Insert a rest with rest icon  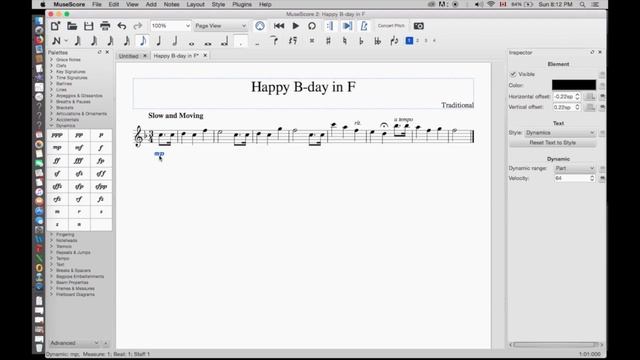[293, 41]
